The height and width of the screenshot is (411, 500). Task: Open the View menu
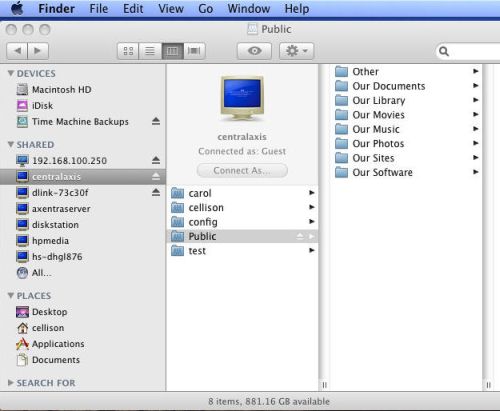(171, 9)
